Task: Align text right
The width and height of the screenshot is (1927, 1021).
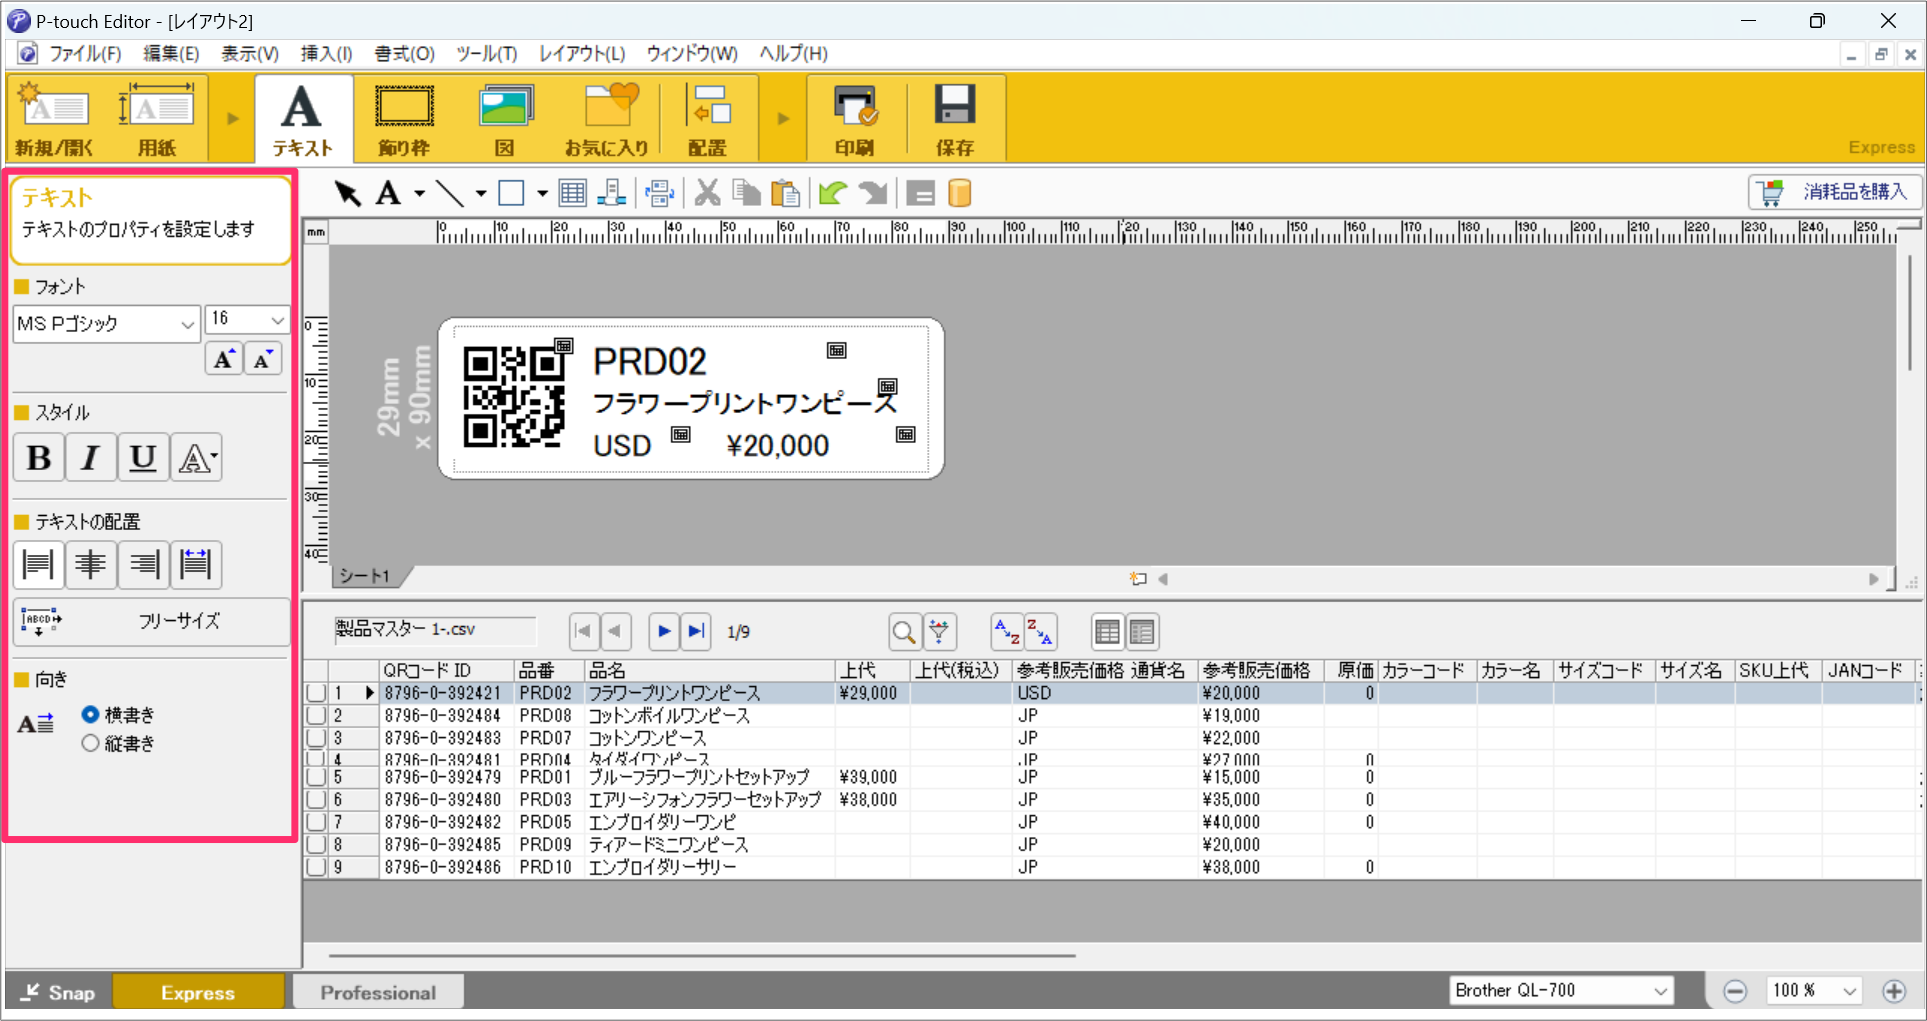Action: [144, 564]
